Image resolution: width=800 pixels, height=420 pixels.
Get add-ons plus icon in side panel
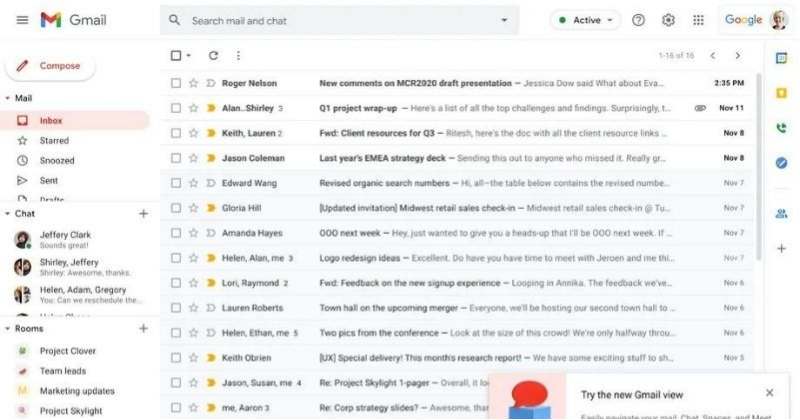(782, 249)
